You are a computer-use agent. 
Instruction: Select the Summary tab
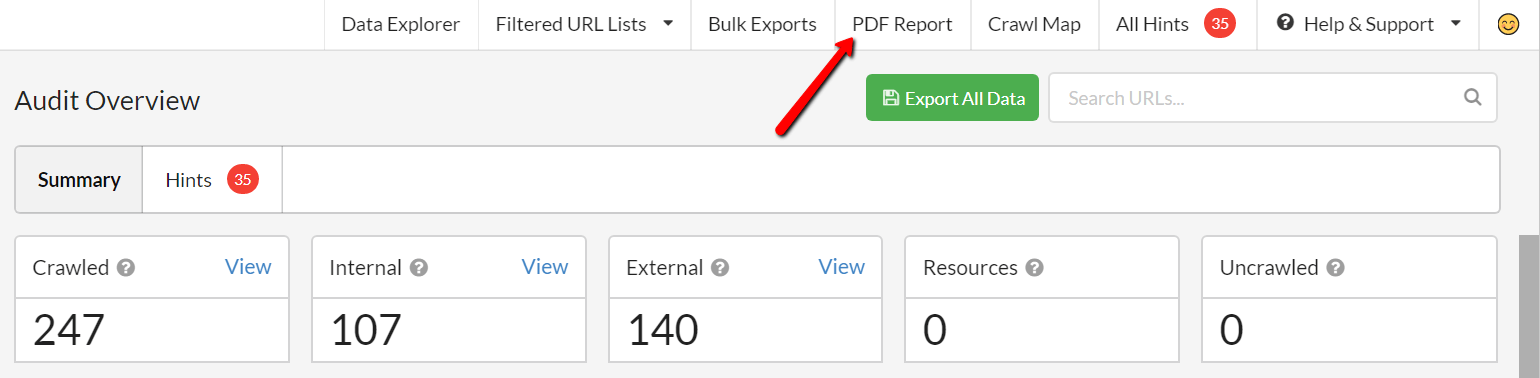coord(79,180)
